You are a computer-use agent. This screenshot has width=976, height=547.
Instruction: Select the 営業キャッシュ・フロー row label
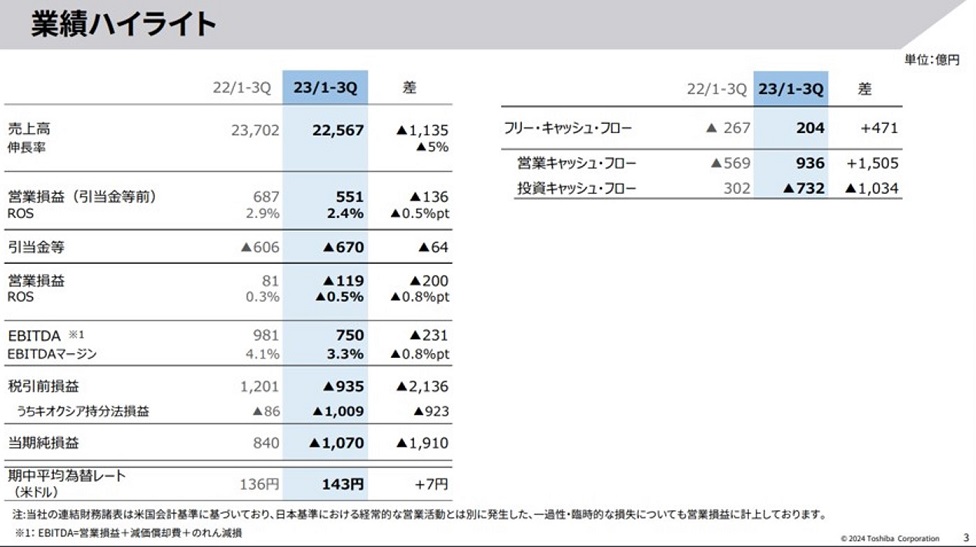(x=576, y=163)
